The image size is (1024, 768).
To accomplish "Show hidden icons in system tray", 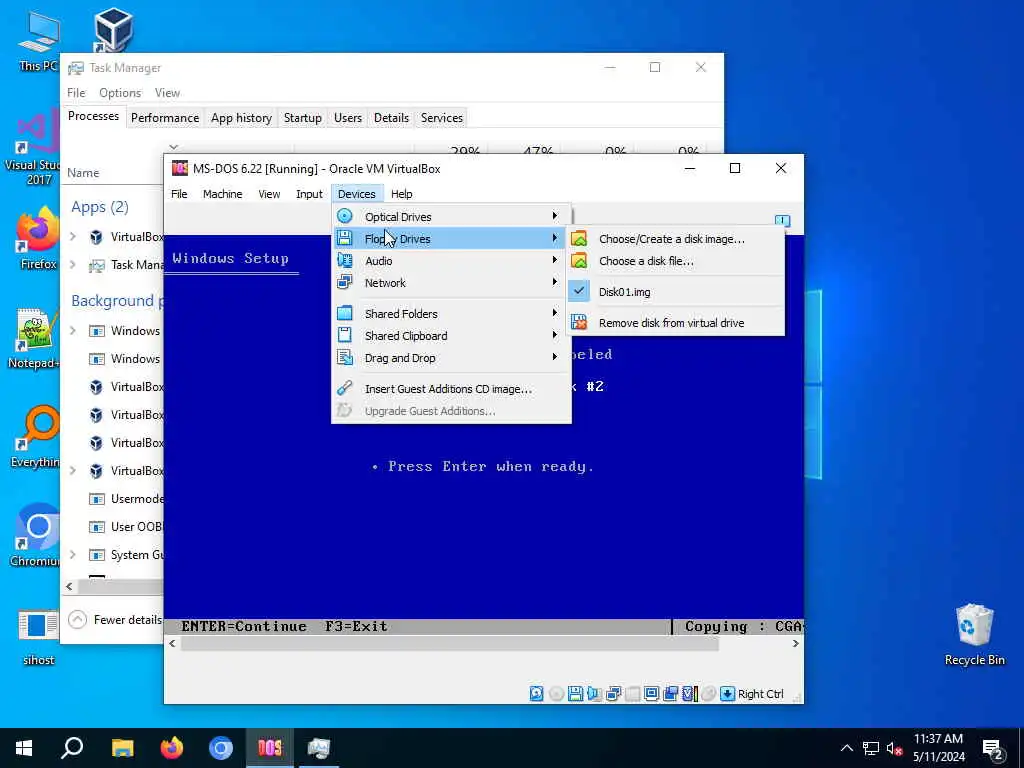I will click(x=846, y=748).
